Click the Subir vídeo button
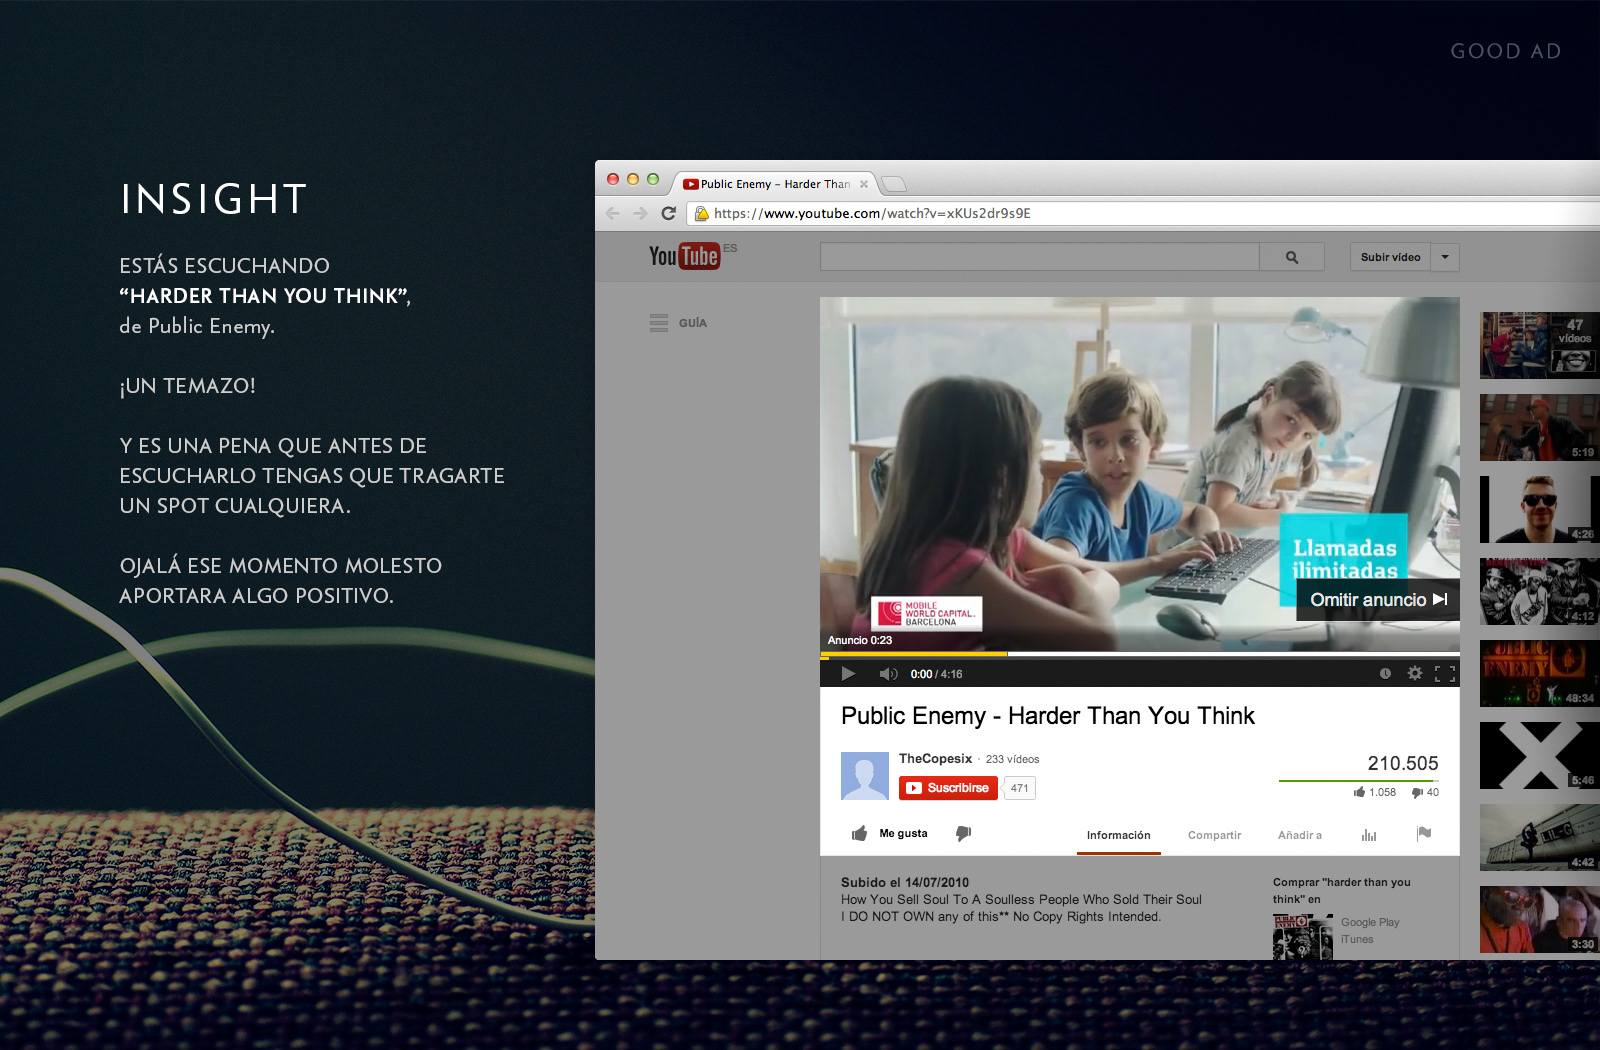The width and height of the screenshot is (1600, 1050). tap(1390, 257)
